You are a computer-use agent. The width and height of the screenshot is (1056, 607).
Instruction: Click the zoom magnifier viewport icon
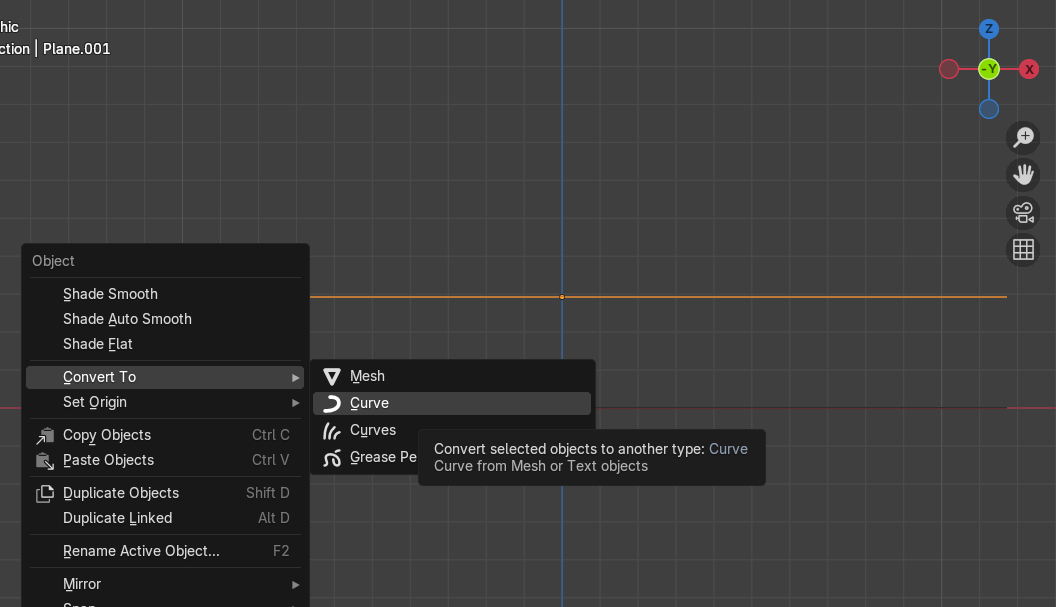click(x=1023, y=137)
